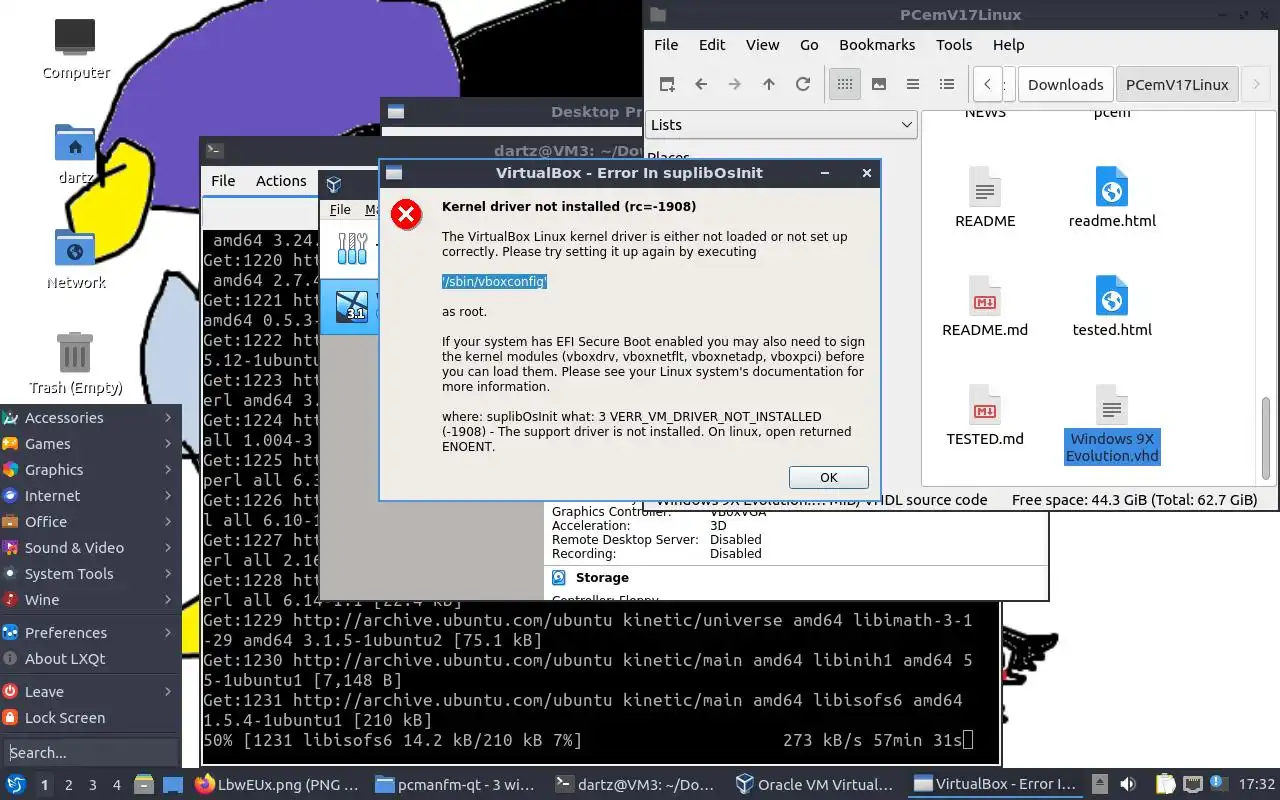Select tested.html file icon
The height and width of the screenshot is (800, 1280).
coord(1112,306)
